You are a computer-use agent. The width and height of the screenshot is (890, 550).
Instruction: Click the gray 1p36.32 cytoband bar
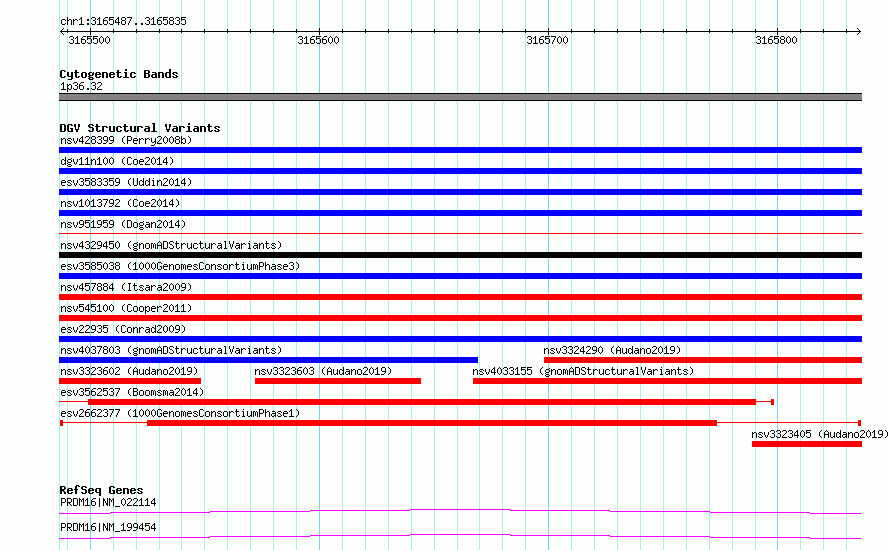click(x=460, y=97)
